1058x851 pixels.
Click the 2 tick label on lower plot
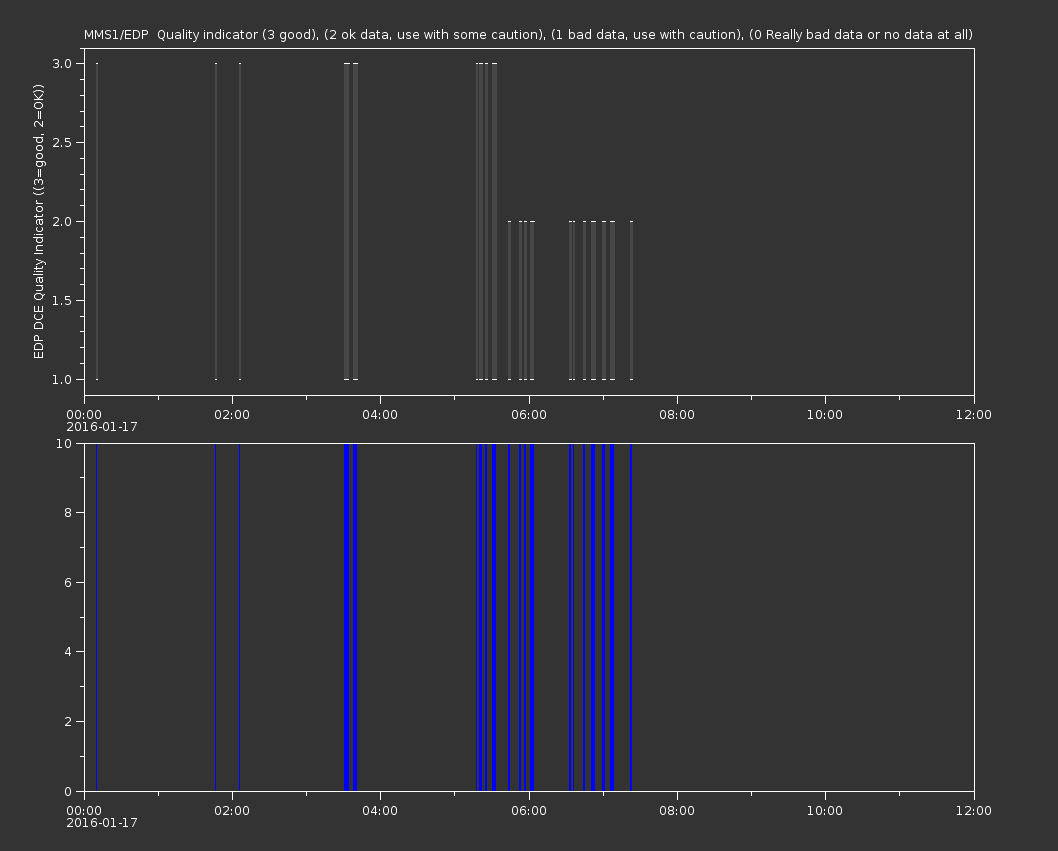68,721
